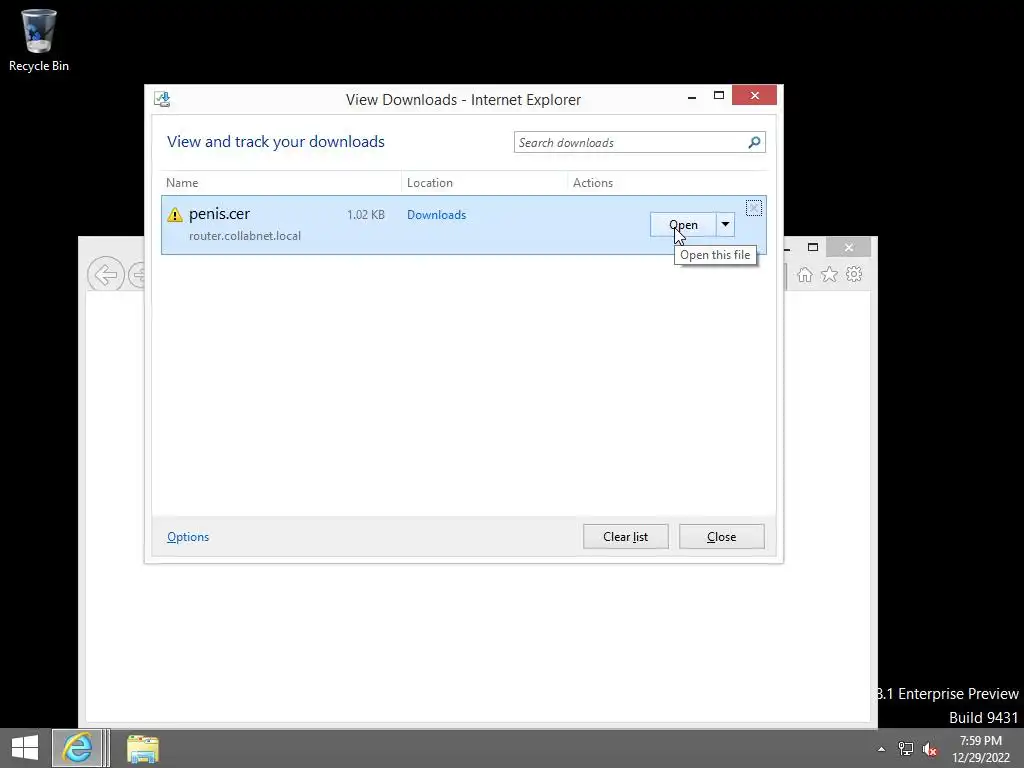Minimize the View Downloads window
The height and width of the screenshot is (768, 1024).
coord(692,97)
